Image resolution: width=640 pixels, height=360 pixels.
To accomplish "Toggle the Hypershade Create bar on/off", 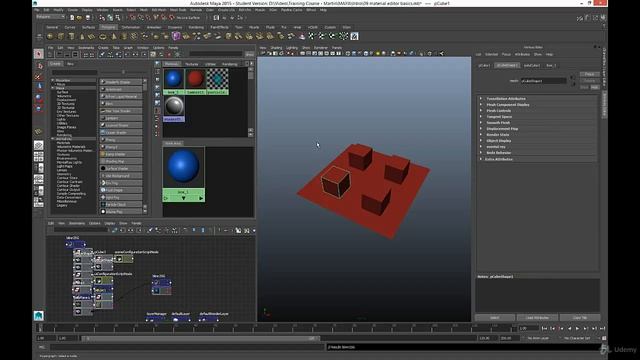I will coord(51,54).
